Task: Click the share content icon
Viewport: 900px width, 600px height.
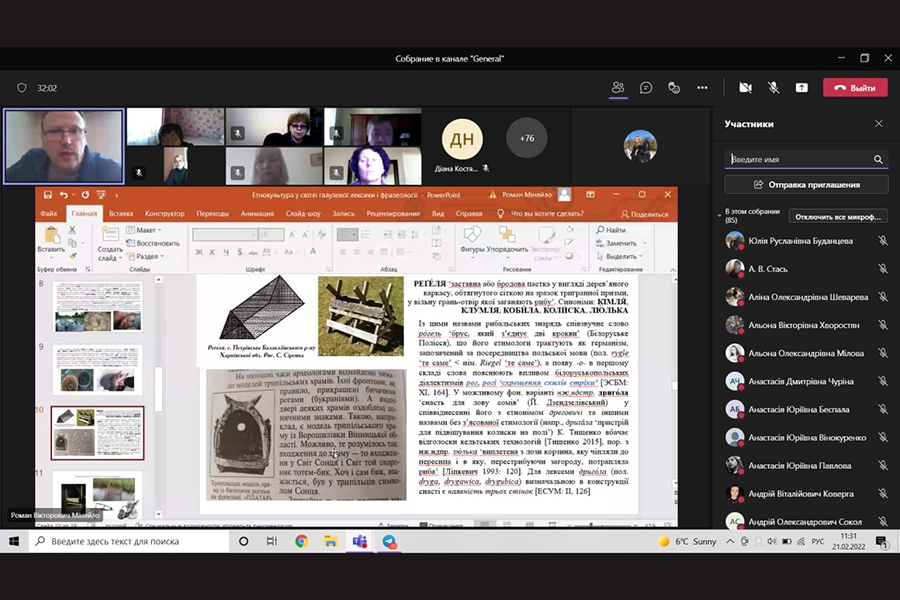Action: (x=801, y=88)
